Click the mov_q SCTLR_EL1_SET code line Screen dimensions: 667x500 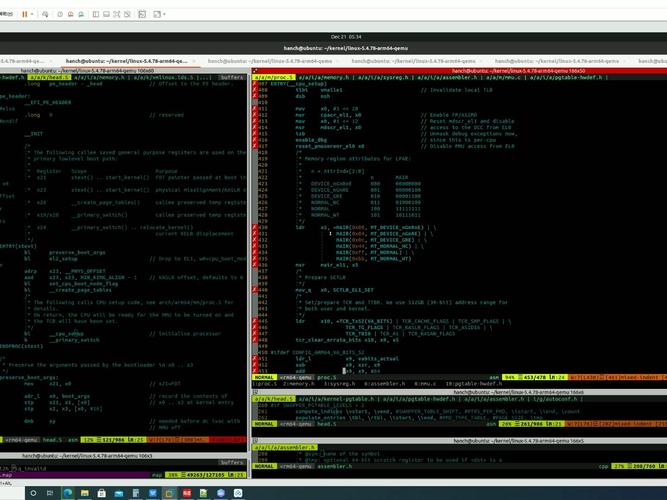pyautogui.click(x=334, y=290)
